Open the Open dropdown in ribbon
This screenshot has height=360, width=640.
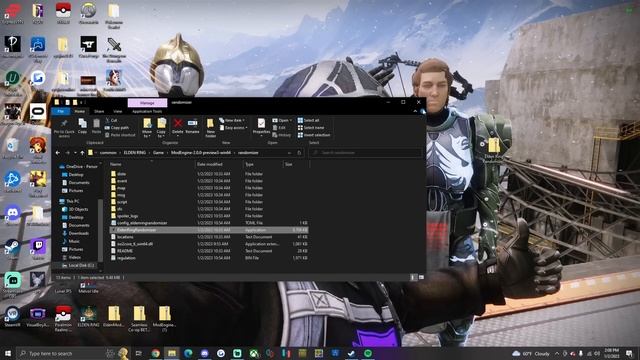click(x=282, y=120)
